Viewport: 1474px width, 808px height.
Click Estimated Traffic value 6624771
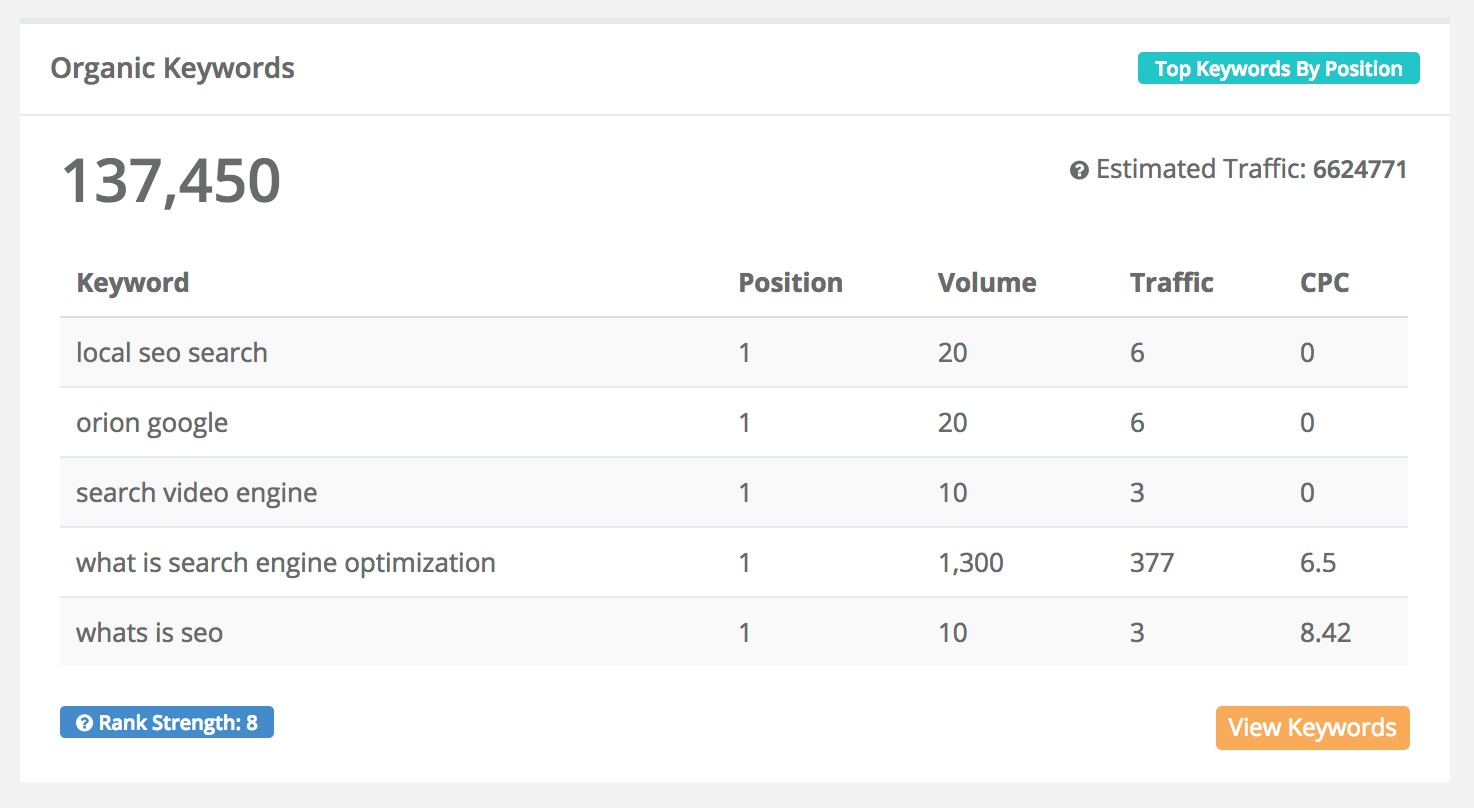pos(1360,170)
